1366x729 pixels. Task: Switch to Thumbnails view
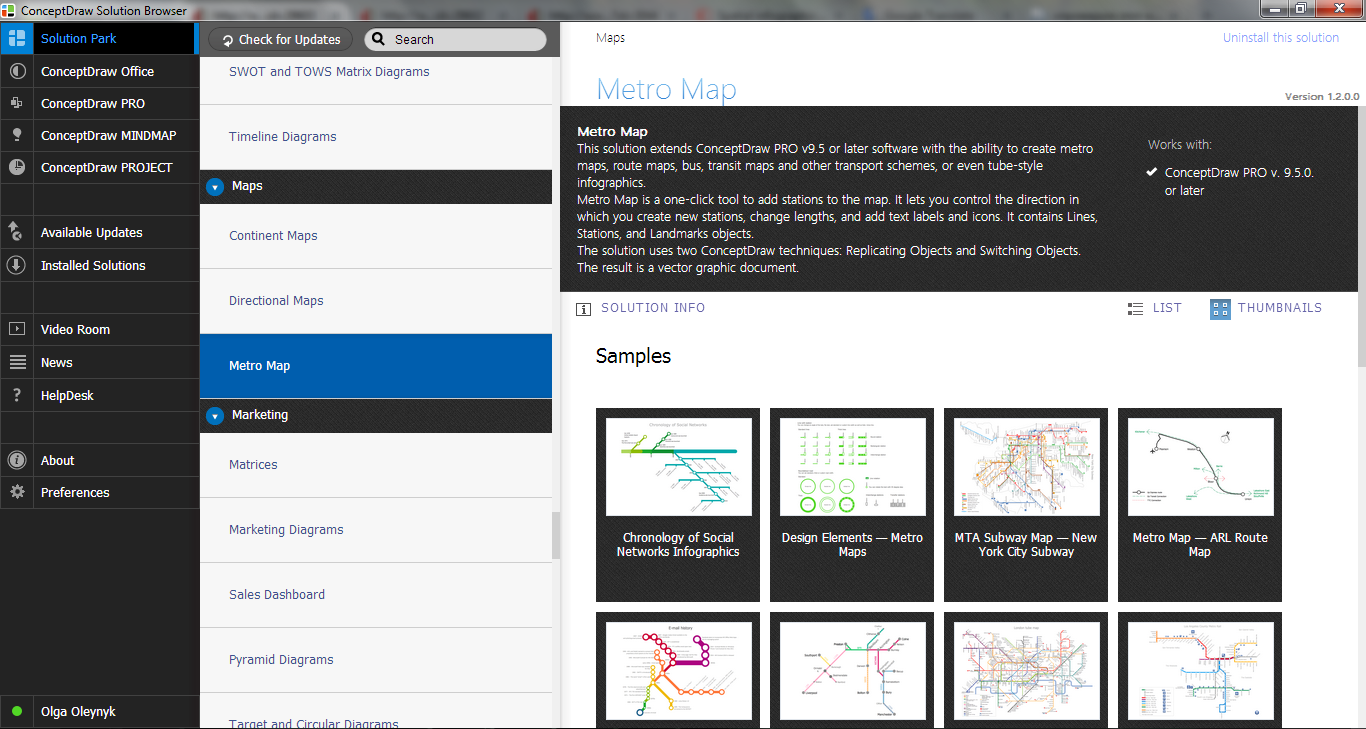coord(1266,309)
